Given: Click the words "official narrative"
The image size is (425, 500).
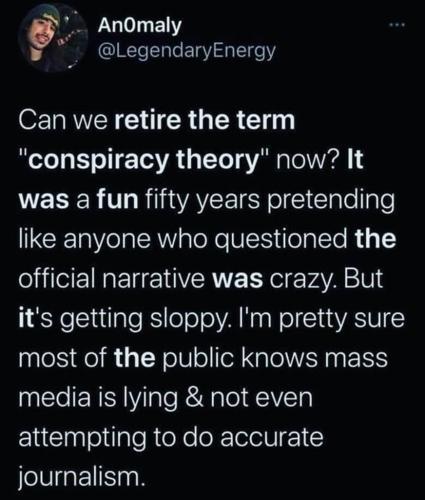Looking at the screenshot, I should click(x=111, y=279).
